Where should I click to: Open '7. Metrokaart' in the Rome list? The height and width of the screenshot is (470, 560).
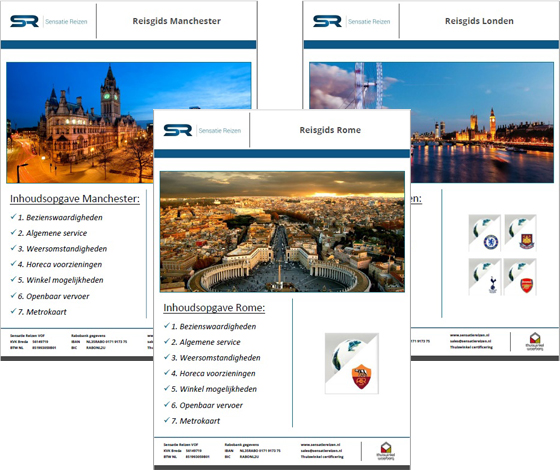point(196,421)
